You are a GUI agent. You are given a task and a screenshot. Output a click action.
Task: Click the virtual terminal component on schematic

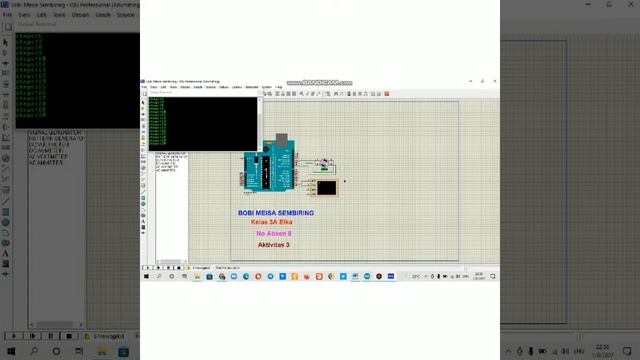point(324,188)
